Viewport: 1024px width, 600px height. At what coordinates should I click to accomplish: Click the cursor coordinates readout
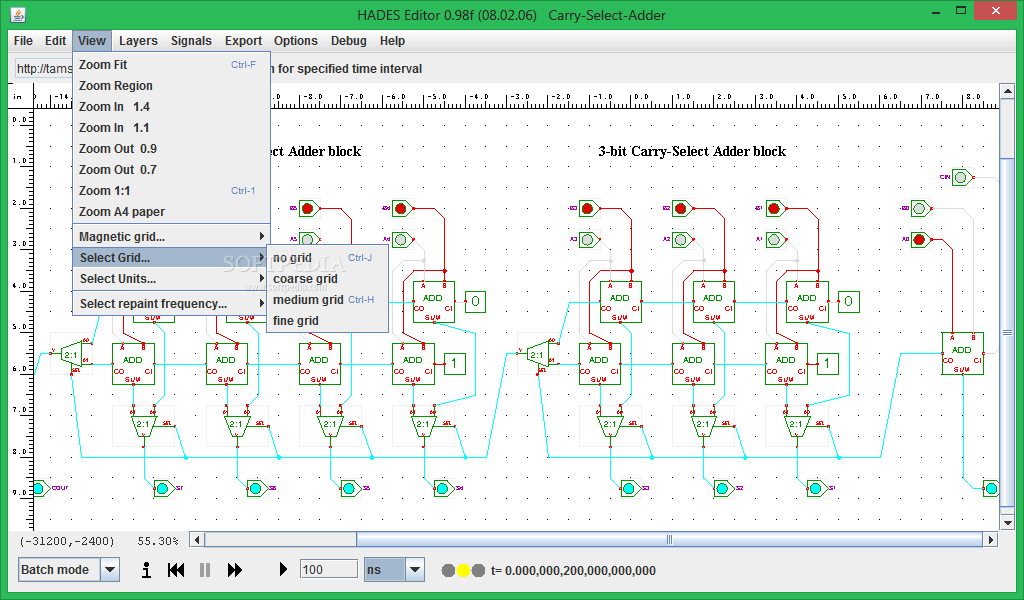click(x=67, y=541)
